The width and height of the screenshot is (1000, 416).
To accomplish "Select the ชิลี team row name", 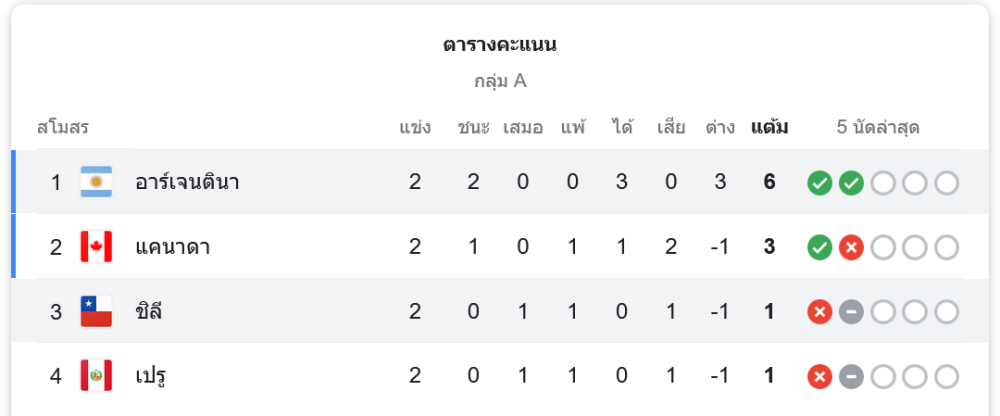I will [x=149, y=311].
